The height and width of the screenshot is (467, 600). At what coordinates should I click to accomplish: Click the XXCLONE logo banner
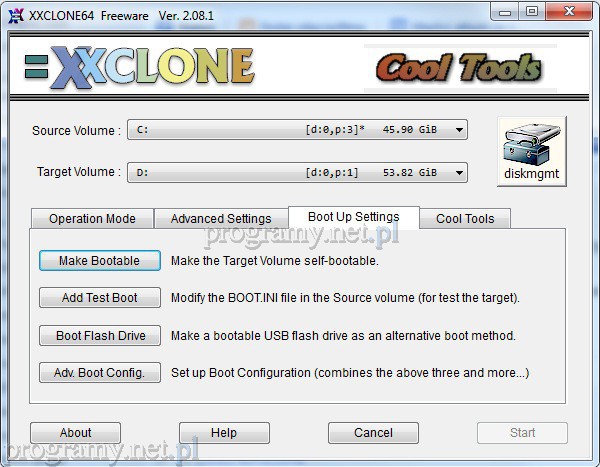140,66
